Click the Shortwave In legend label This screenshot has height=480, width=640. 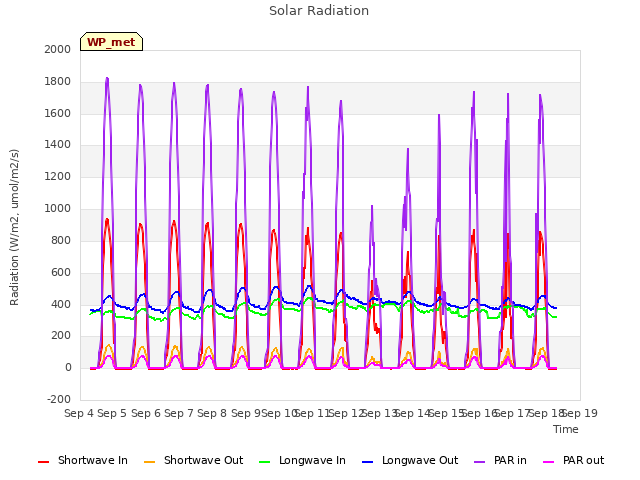[x=93, y=460]
